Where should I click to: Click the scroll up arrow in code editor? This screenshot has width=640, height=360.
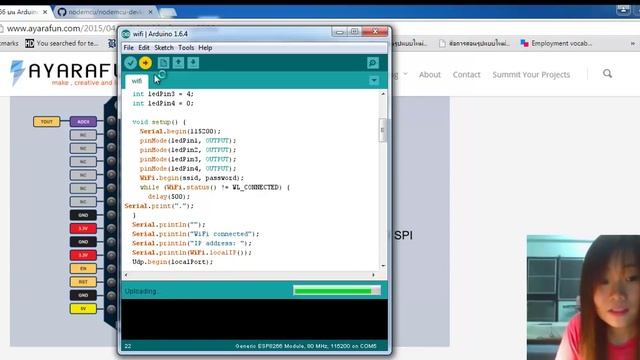tap(383, 94)
